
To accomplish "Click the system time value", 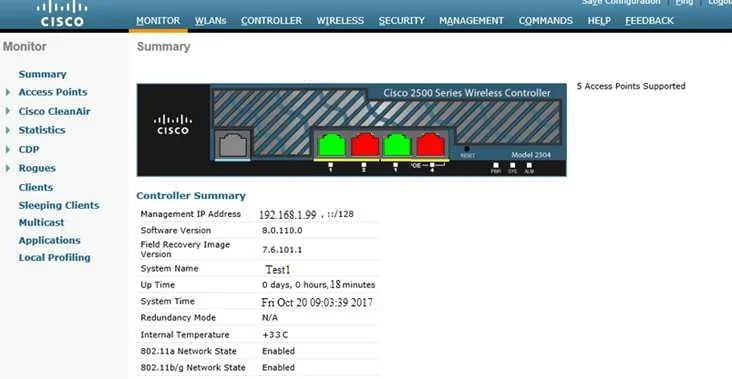I will click(317, 302).
